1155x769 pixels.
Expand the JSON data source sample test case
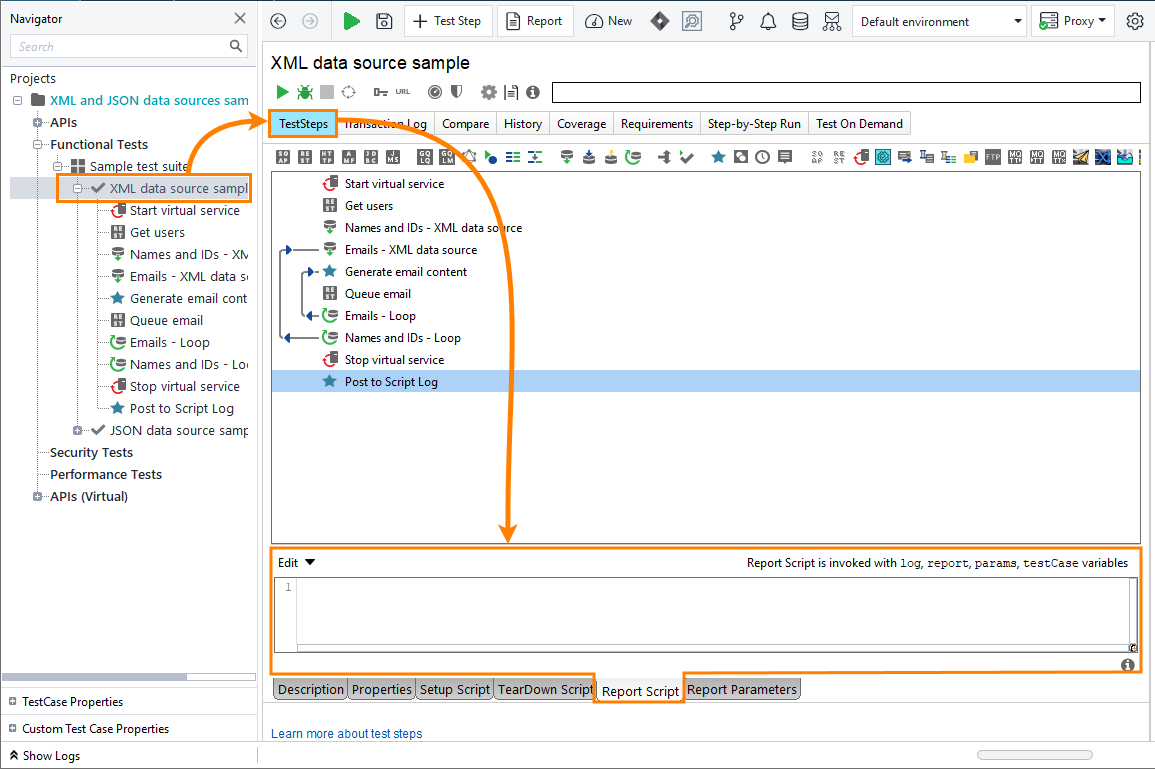(x=77, y=430)
